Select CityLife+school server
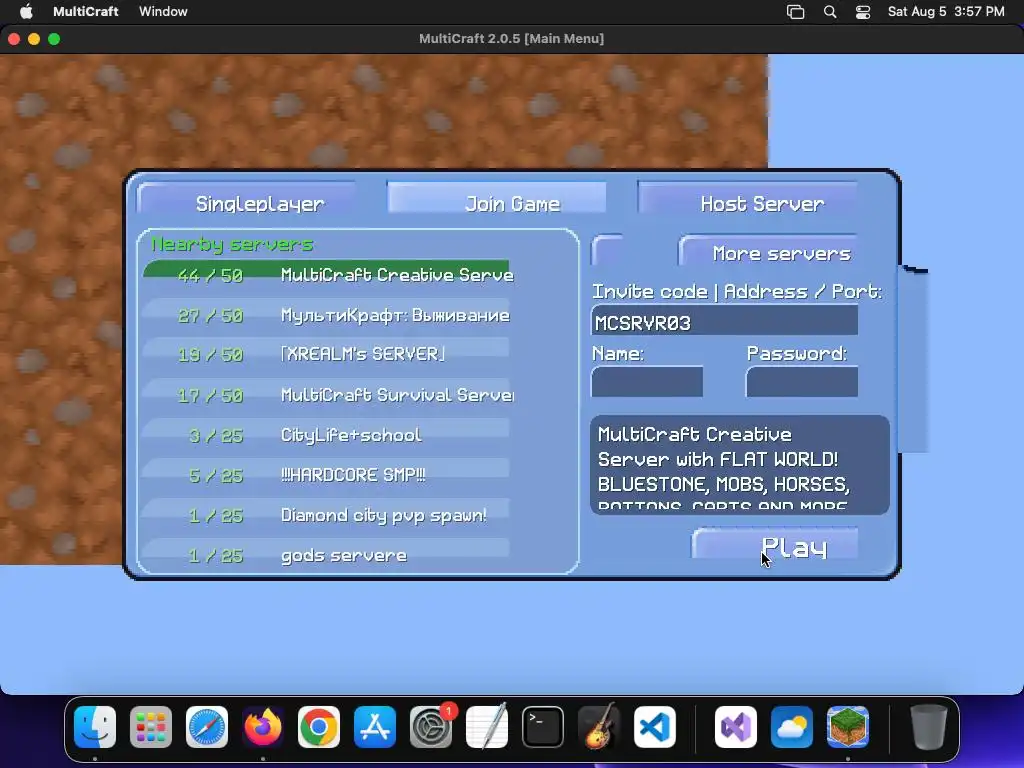The width and height of the screenshot is (1024, 768). (327, 435)
